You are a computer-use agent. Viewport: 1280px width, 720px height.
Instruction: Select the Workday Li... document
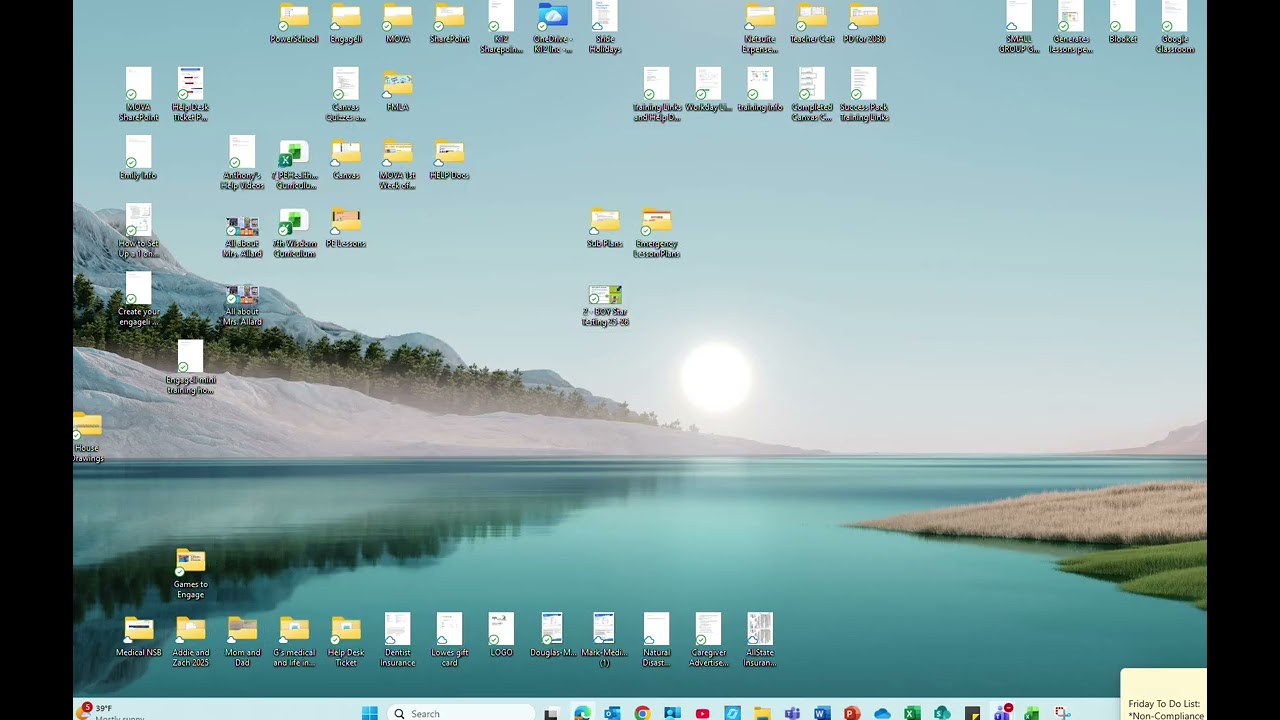point(708,90)
